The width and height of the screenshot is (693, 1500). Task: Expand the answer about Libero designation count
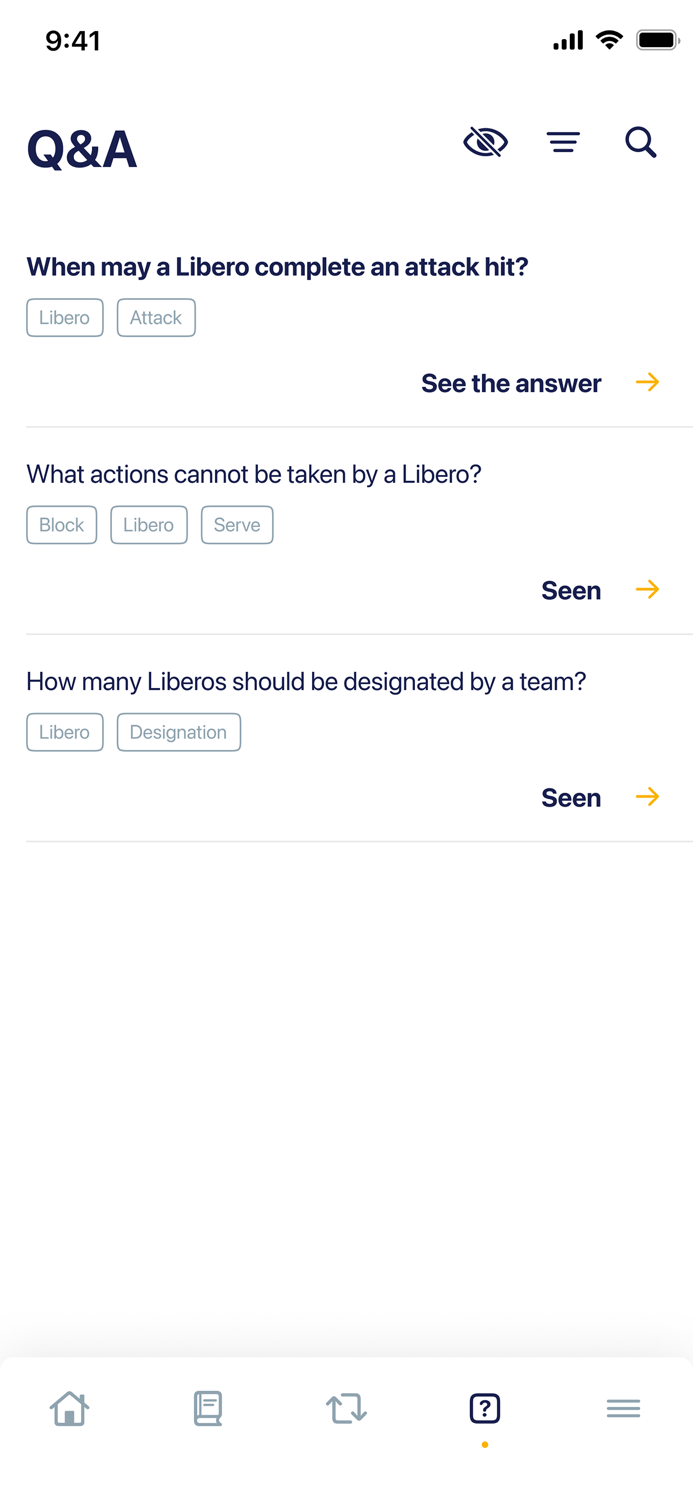click(x=570, y=797)
